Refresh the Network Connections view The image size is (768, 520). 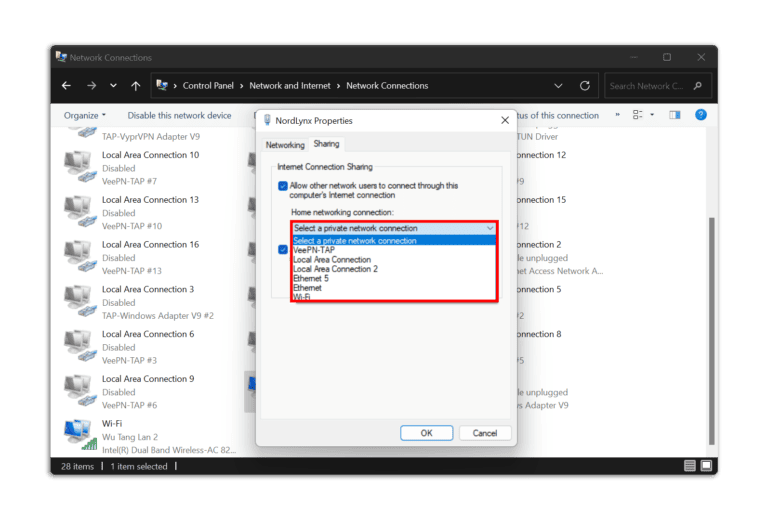click(x=585, y=86)
